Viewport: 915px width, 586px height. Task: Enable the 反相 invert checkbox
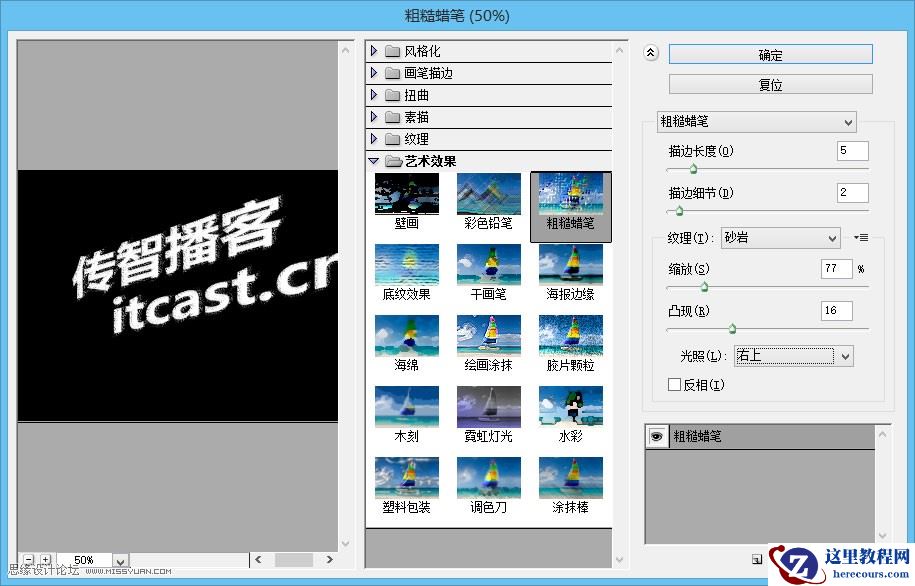[676, 384]
